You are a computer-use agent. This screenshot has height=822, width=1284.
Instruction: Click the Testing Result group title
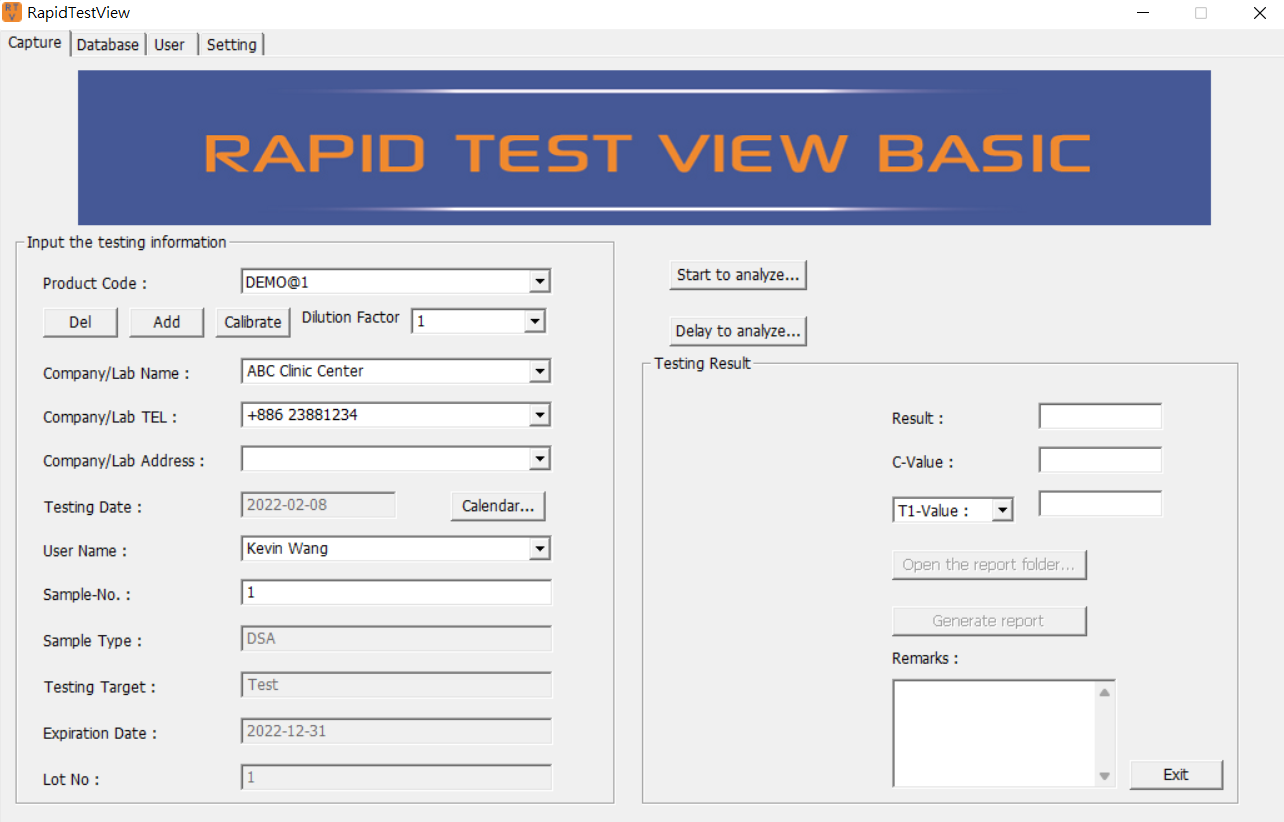tap(702, 363)
